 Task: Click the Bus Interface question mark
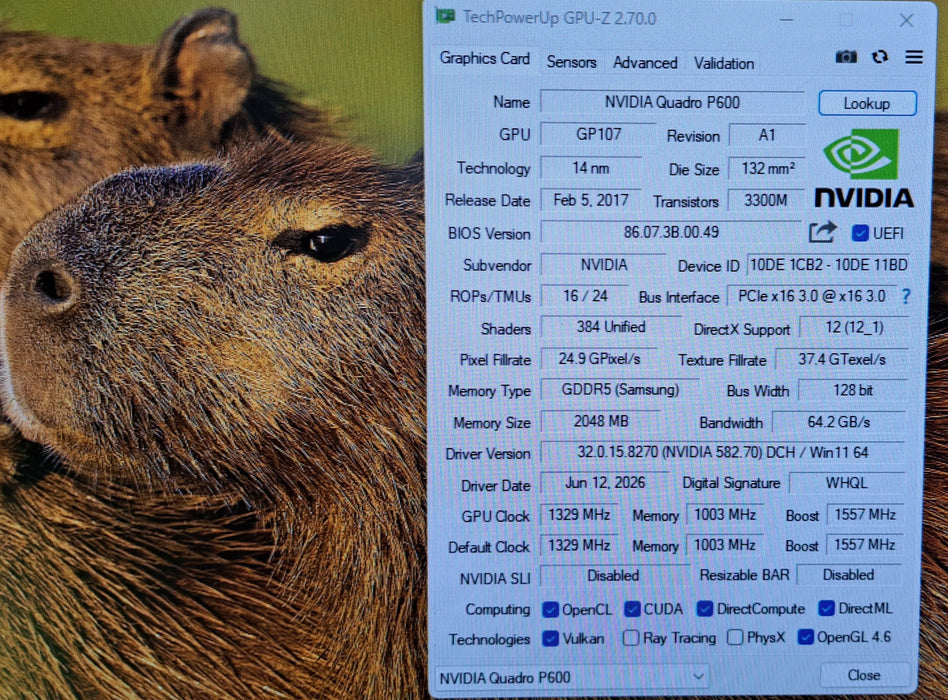pos(906,296)
